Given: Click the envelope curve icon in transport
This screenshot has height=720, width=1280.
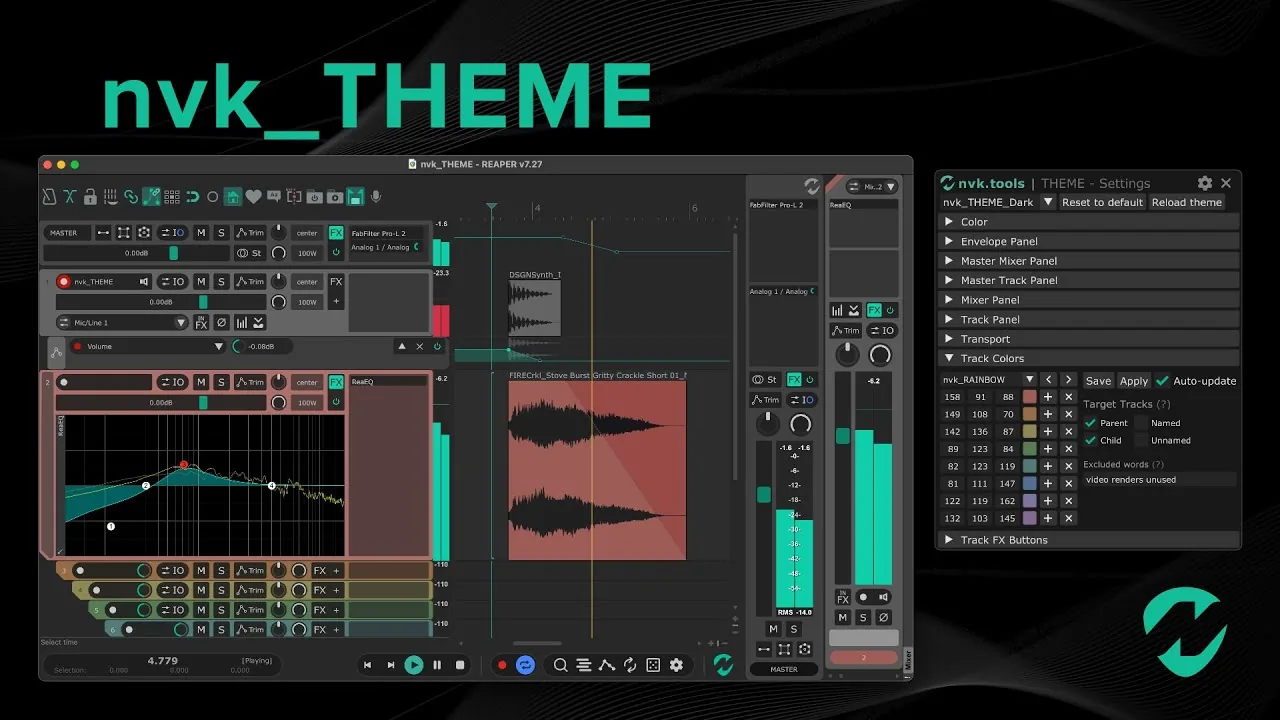Looking at the screenshot, I should coord(606,665).
